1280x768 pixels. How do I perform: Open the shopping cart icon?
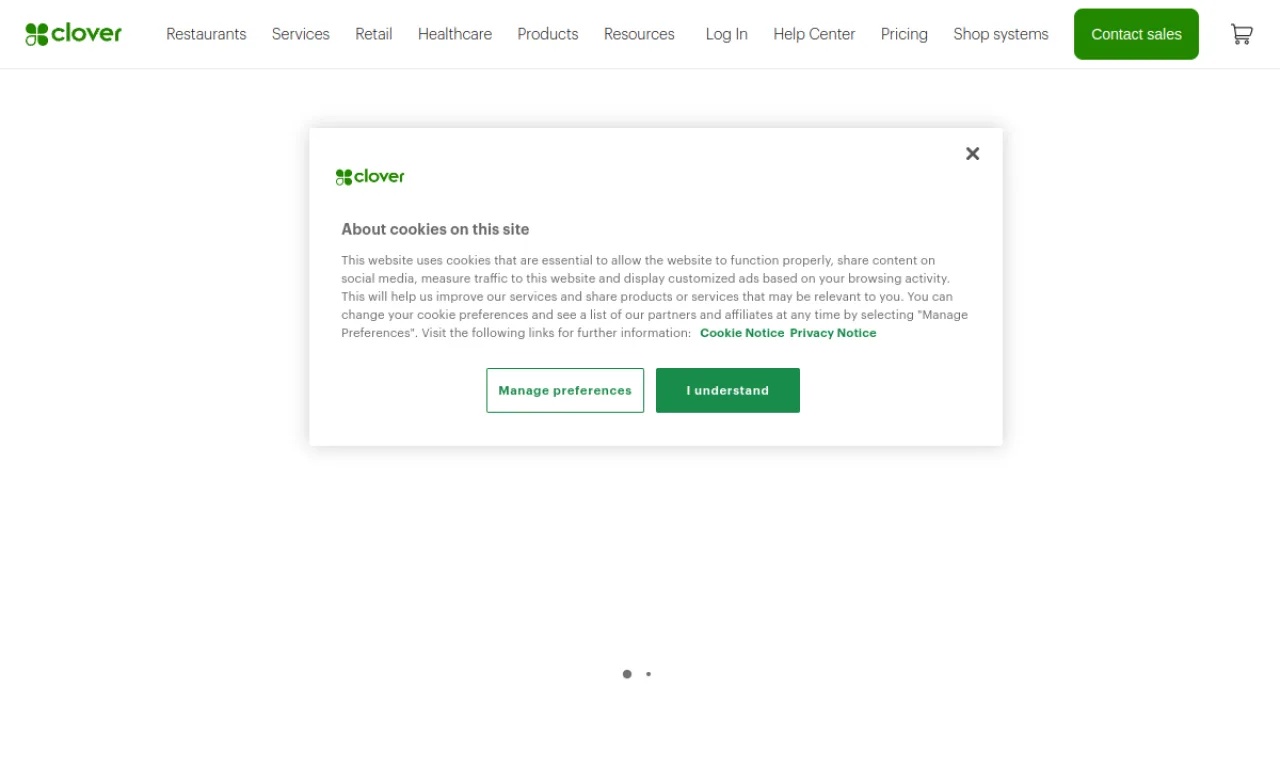pos(1241,34)
